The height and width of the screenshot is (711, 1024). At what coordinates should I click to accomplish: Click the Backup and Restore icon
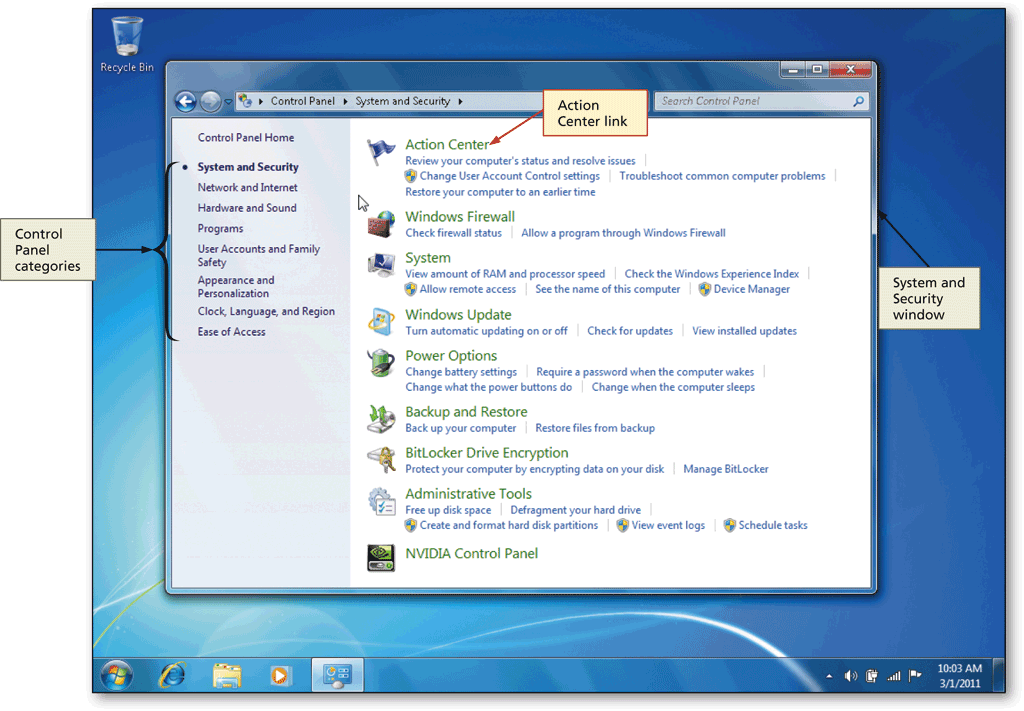point(381,419)
